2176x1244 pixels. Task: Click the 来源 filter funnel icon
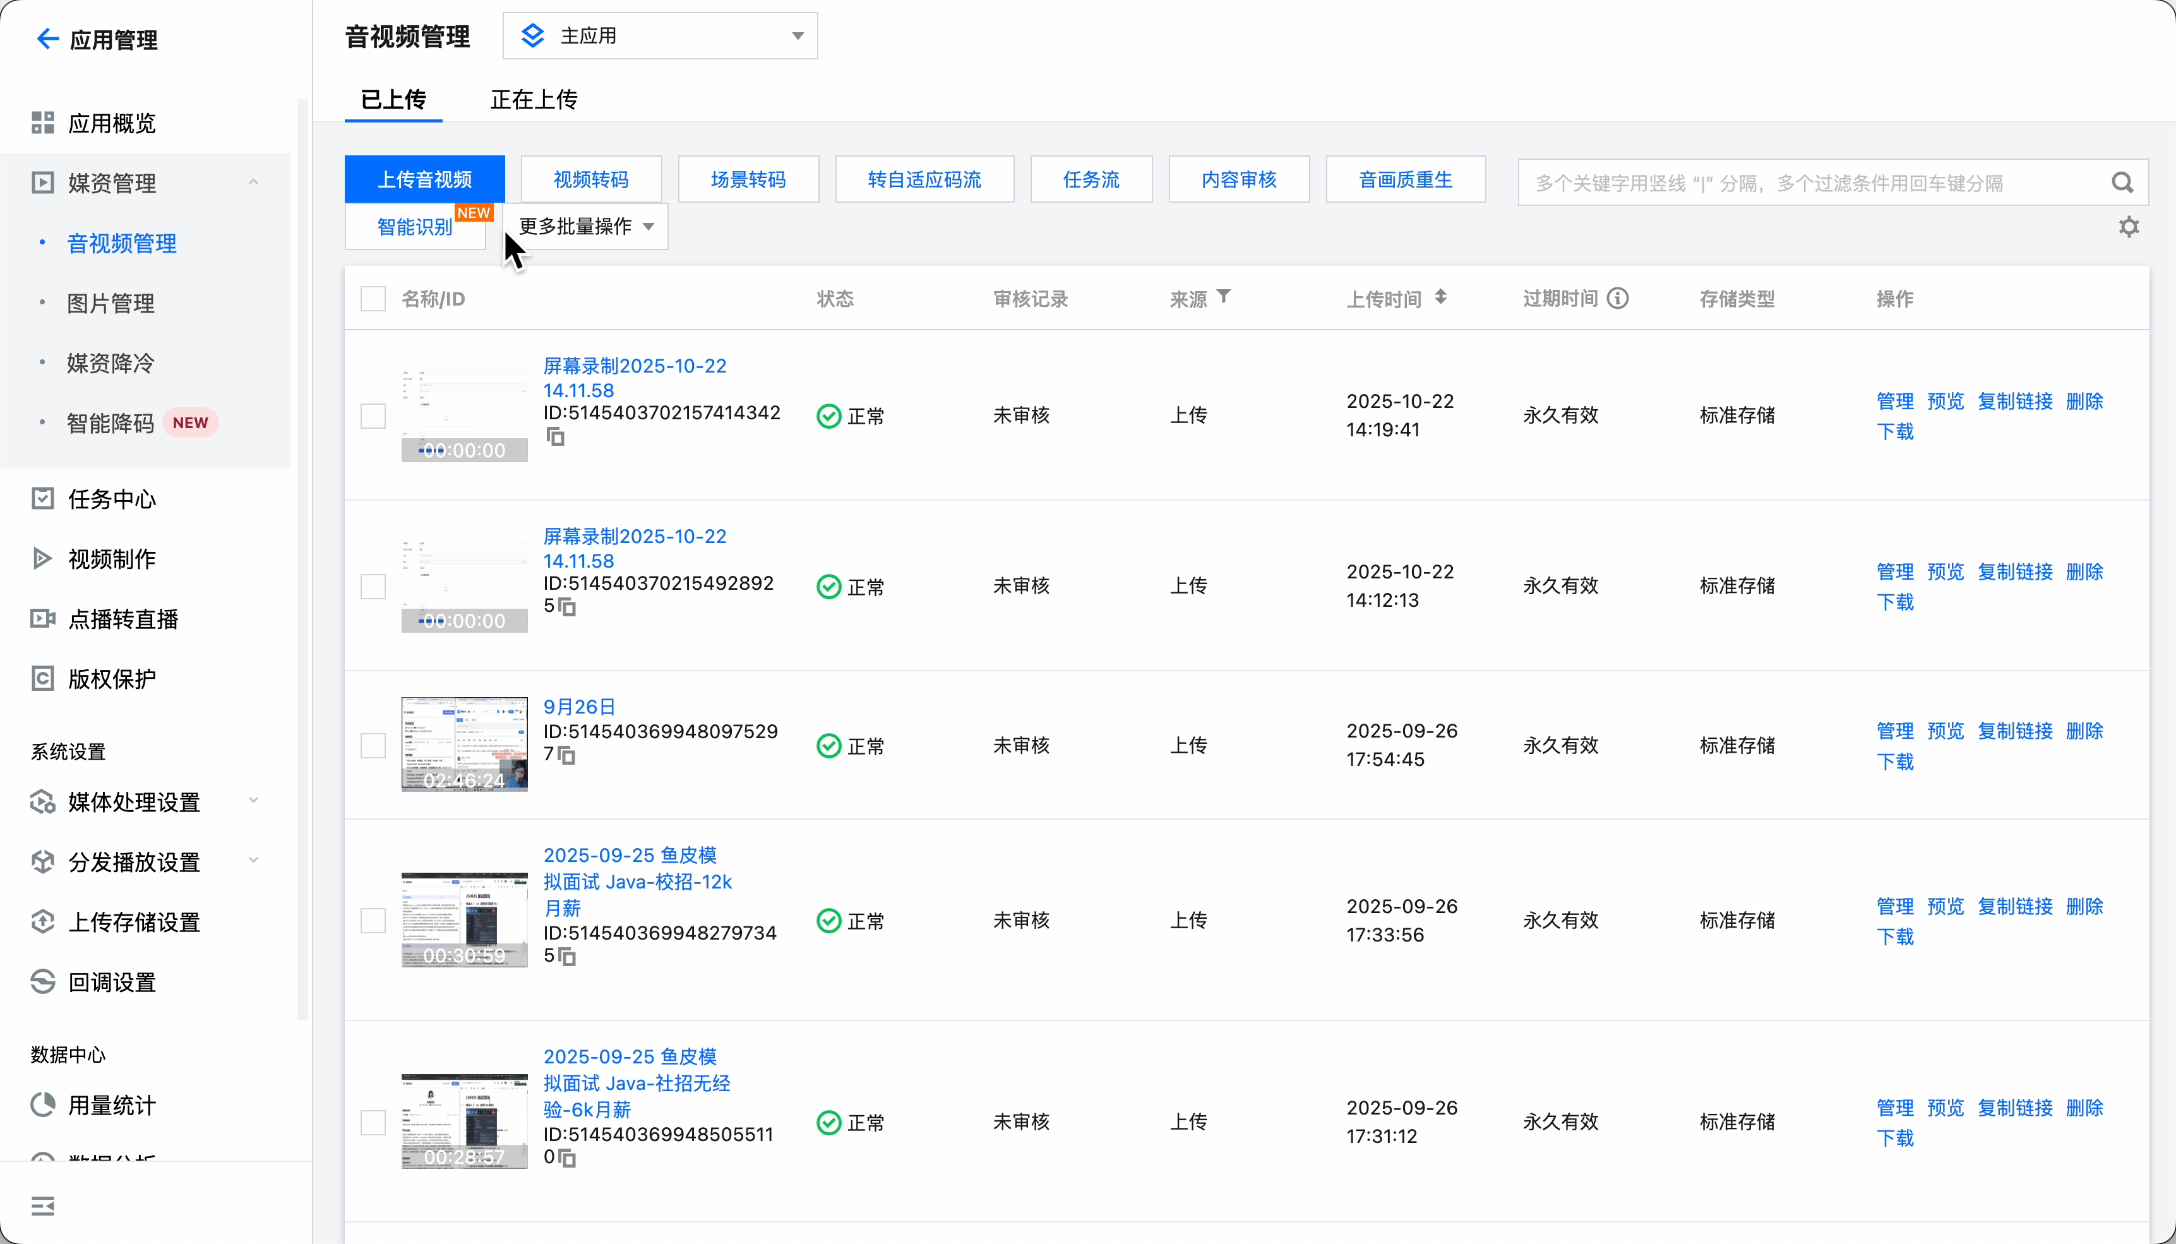(x=1224, y=297)
